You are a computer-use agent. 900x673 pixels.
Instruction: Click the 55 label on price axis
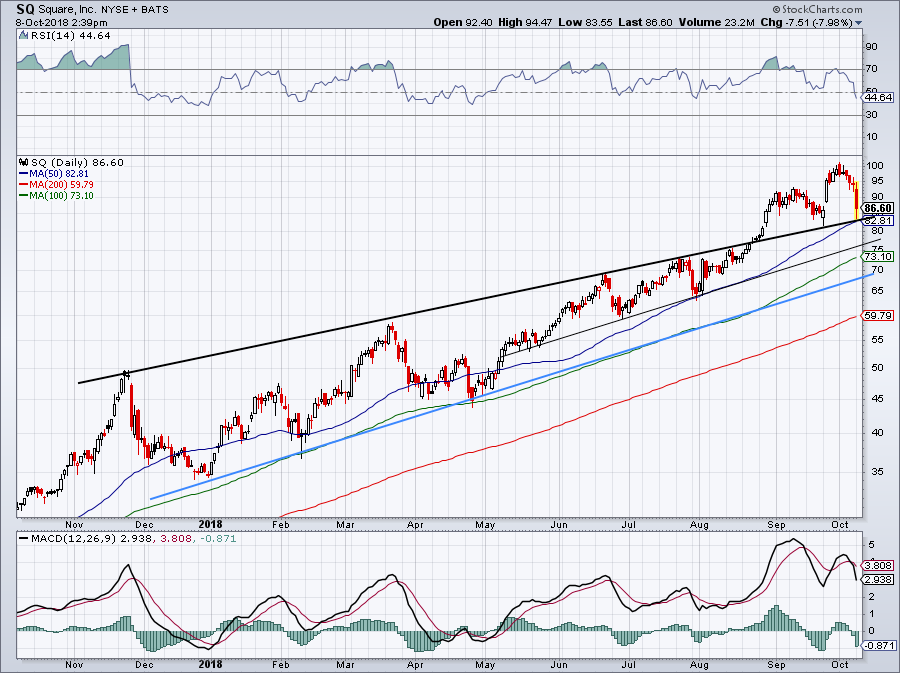[x=877, y=340]
